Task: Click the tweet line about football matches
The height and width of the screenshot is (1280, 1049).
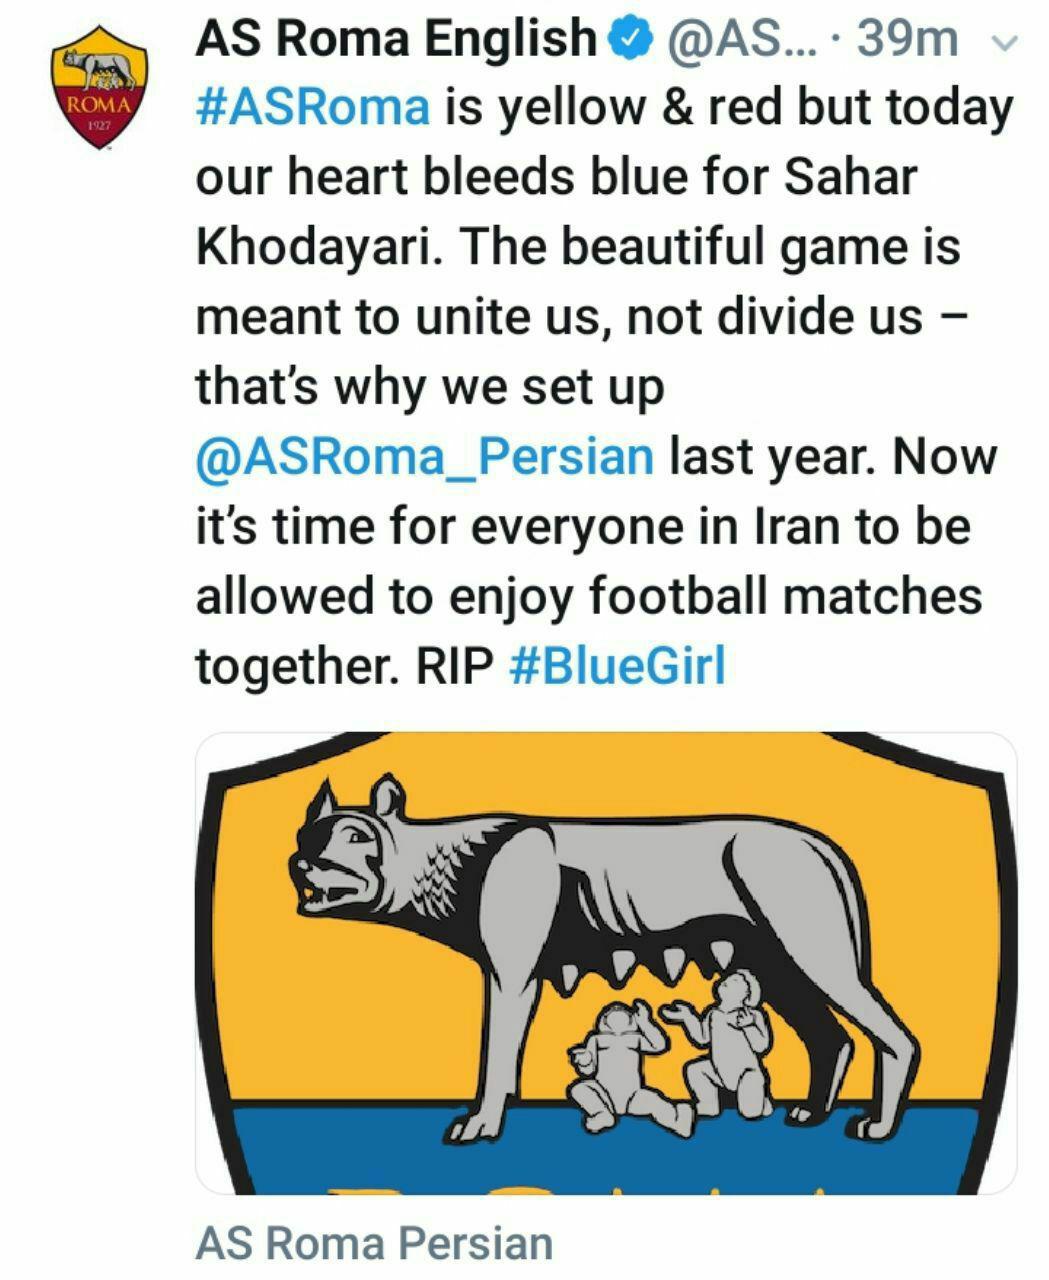Action: click(x=588, y=597)
